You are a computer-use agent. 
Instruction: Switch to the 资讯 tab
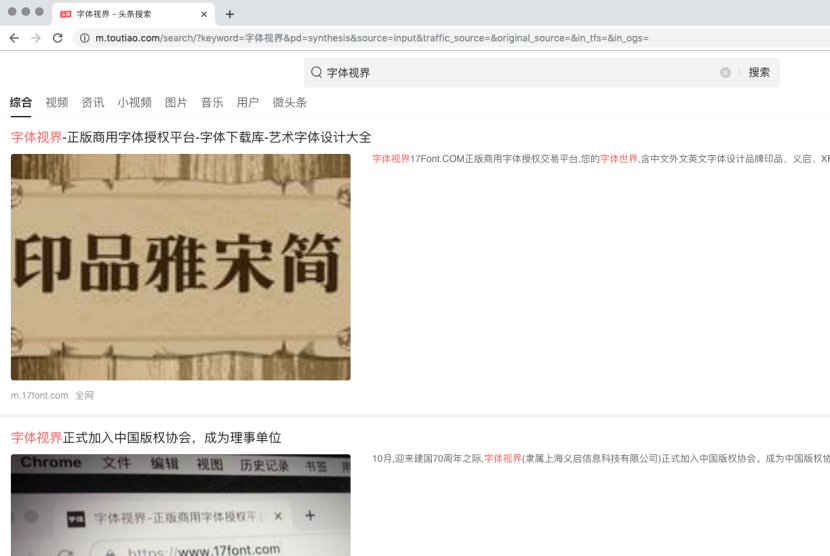pyautogui.click(x=93, y=103)
